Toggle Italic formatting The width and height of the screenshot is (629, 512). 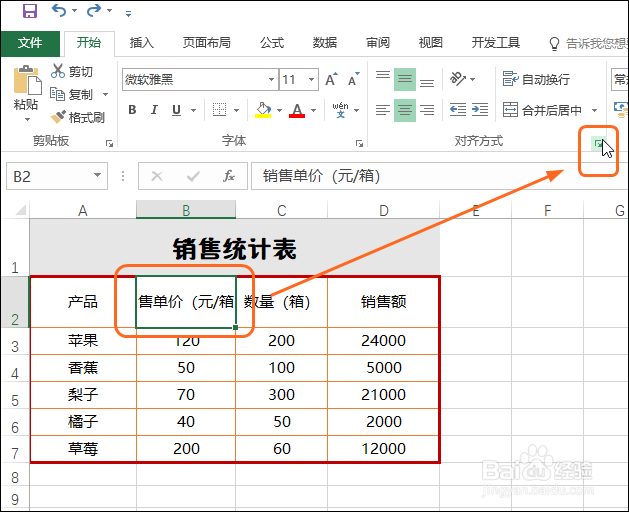(154, 110)
